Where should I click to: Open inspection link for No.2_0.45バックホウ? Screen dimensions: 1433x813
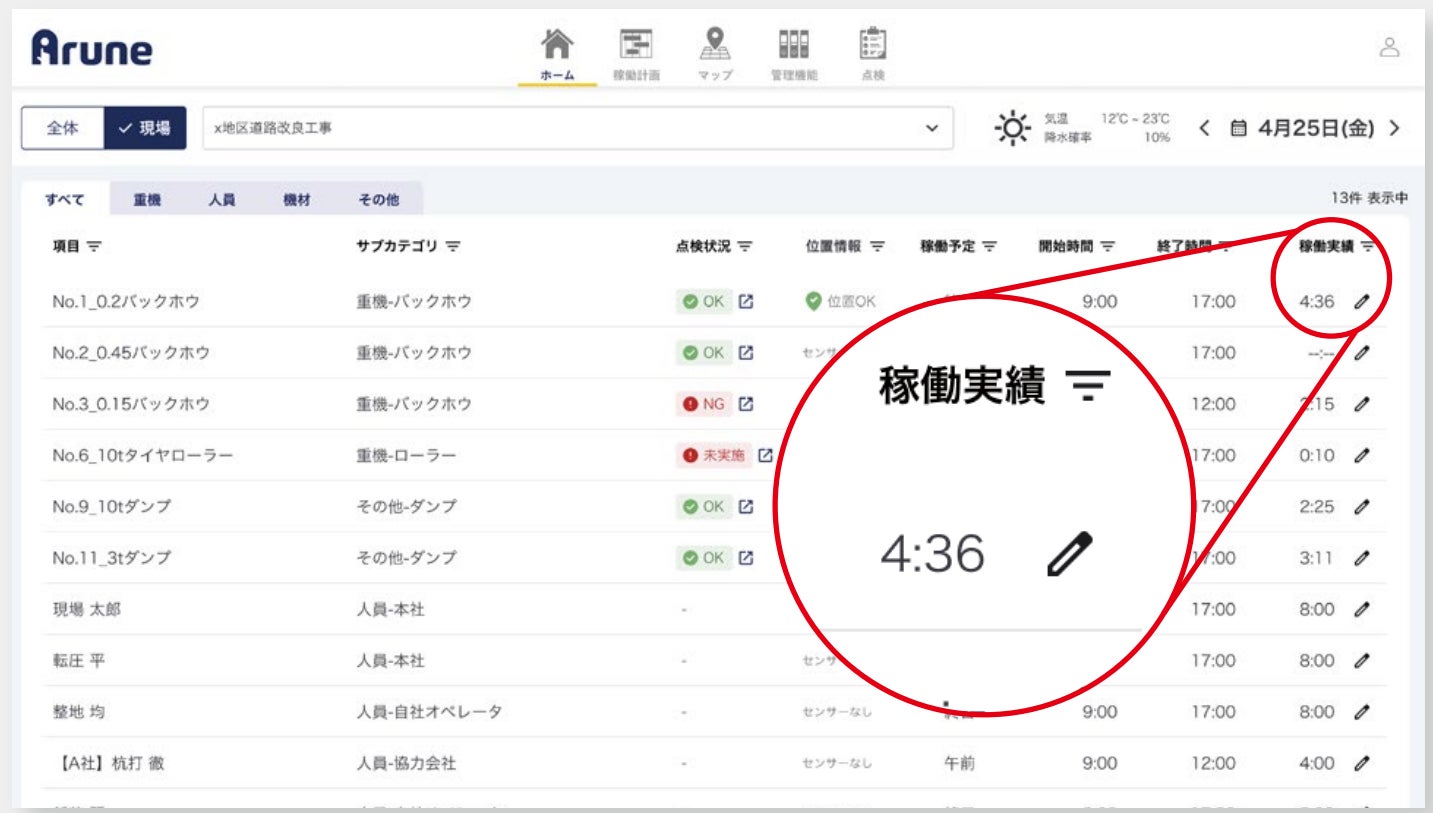tap(745, 352)
